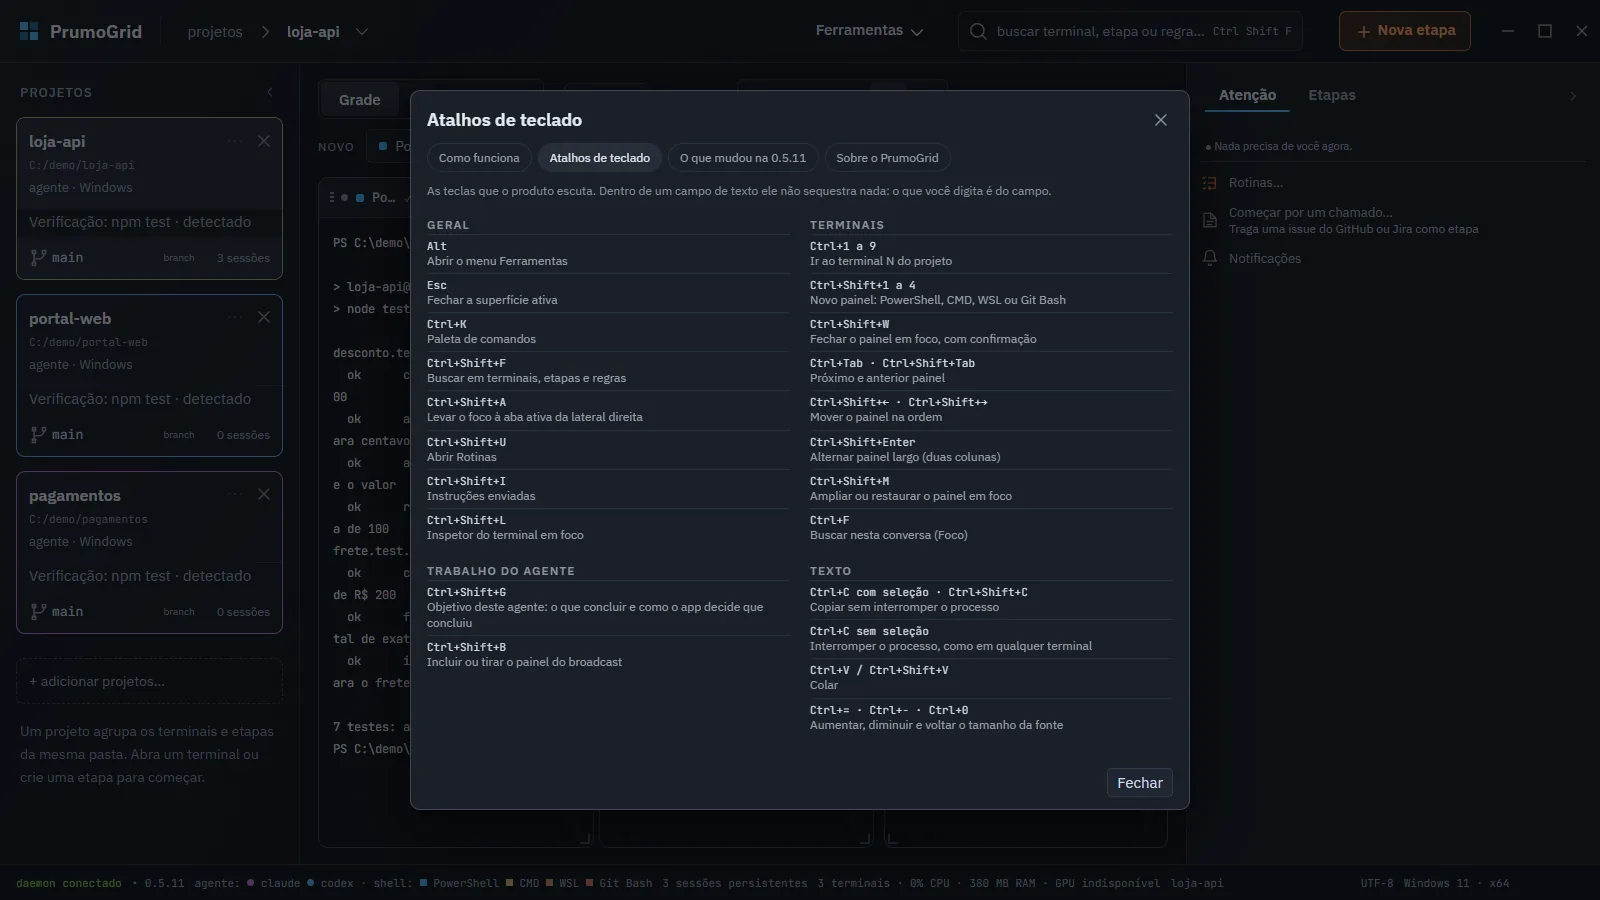The height and width of the screenshot is (900, 1600).
Task: Remove the portal-web project card with X
Action: (x=264, y=317)
